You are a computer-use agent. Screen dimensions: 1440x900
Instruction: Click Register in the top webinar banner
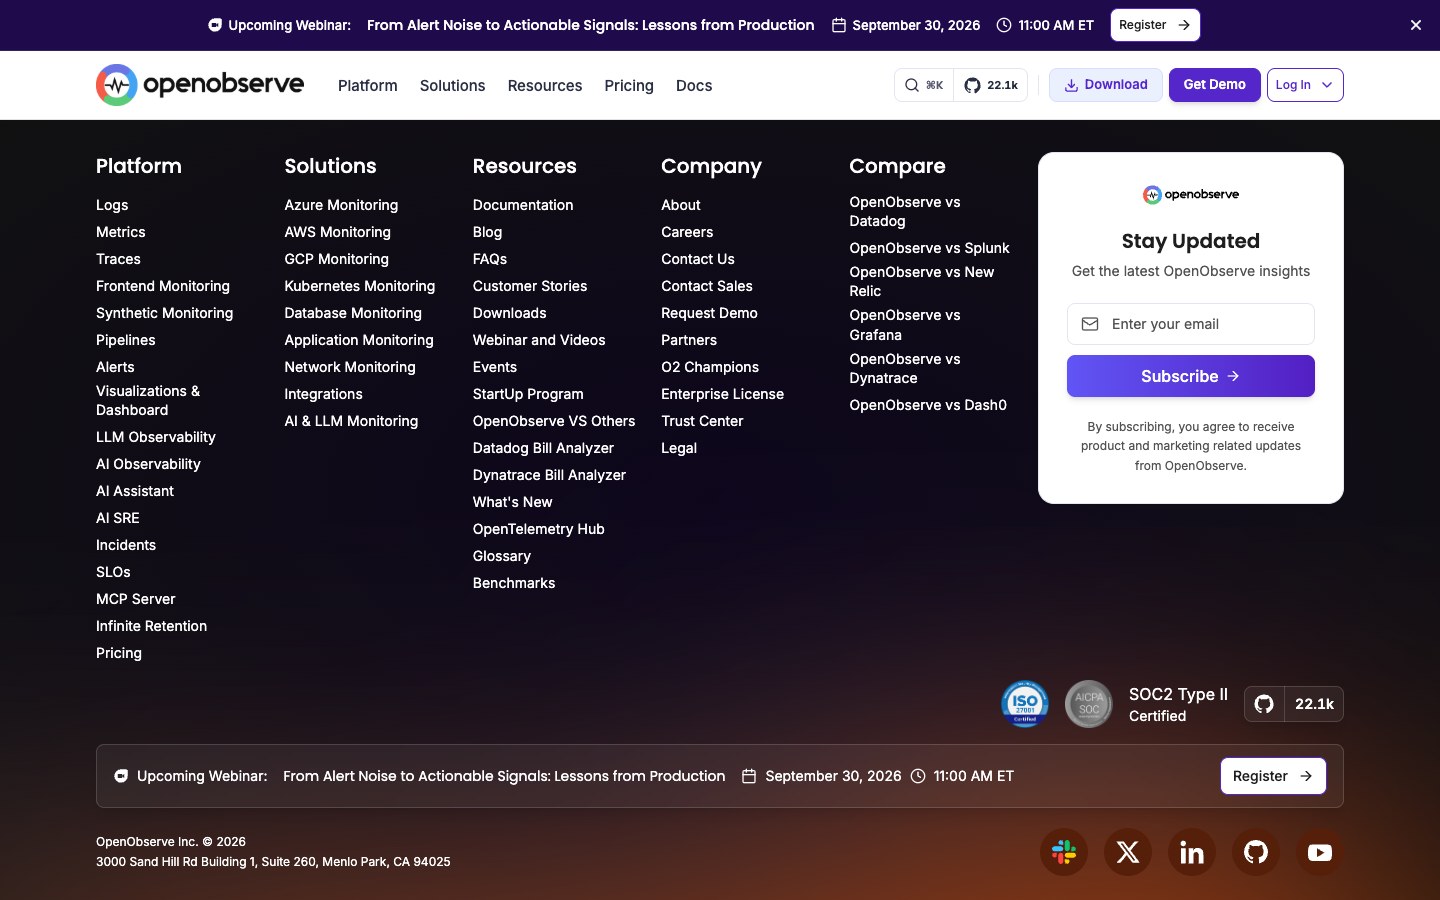pos(1155,25)
